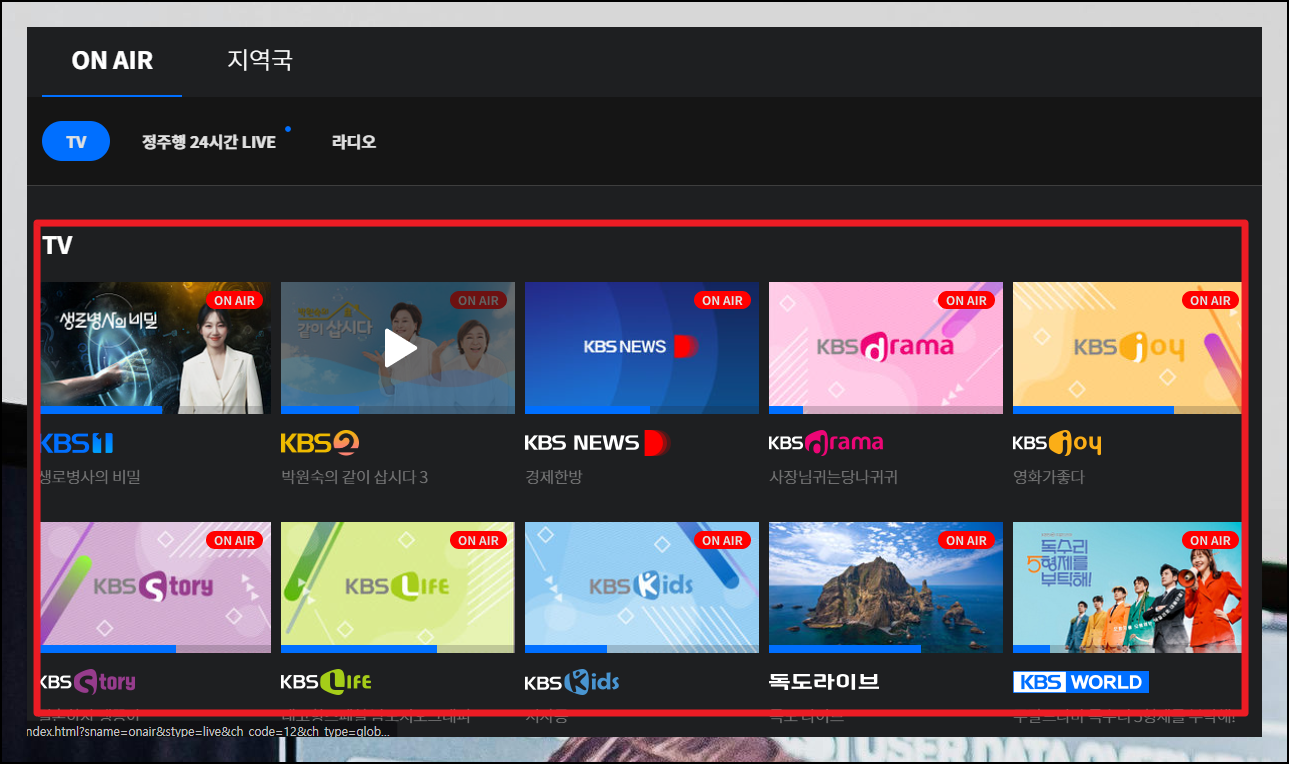Click ON AIR badge on KBS drama
Viewport: 1289px width, 764px height.
pos(967,300)
